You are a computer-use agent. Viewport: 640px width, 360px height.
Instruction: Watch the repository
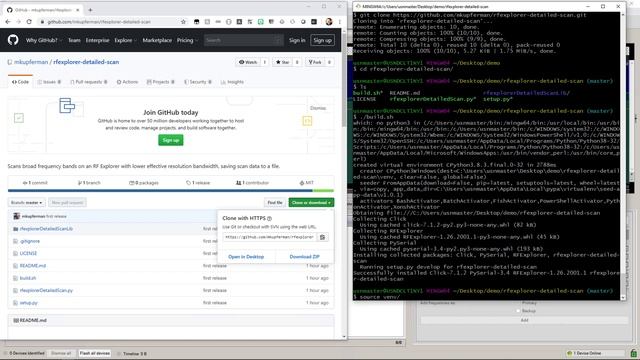248,62
